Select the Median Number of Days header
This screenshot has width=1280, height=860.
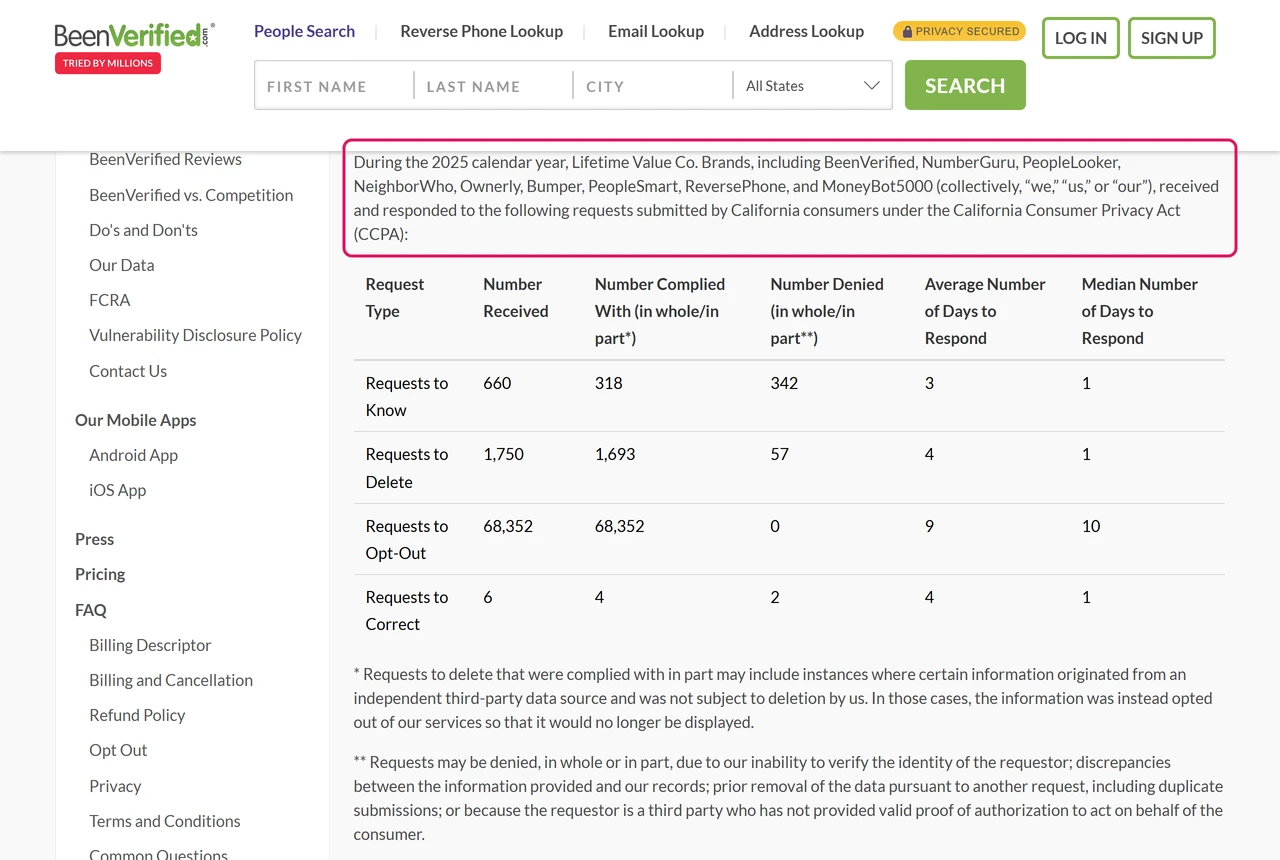1140,311
